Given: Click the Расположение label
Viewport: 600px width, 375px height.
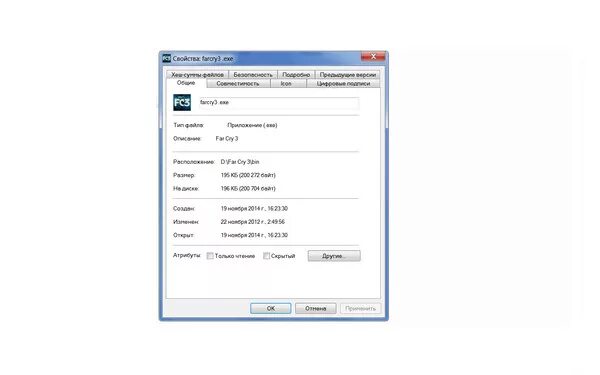Looking at the screenshot, I should click(x=194, y=162).
